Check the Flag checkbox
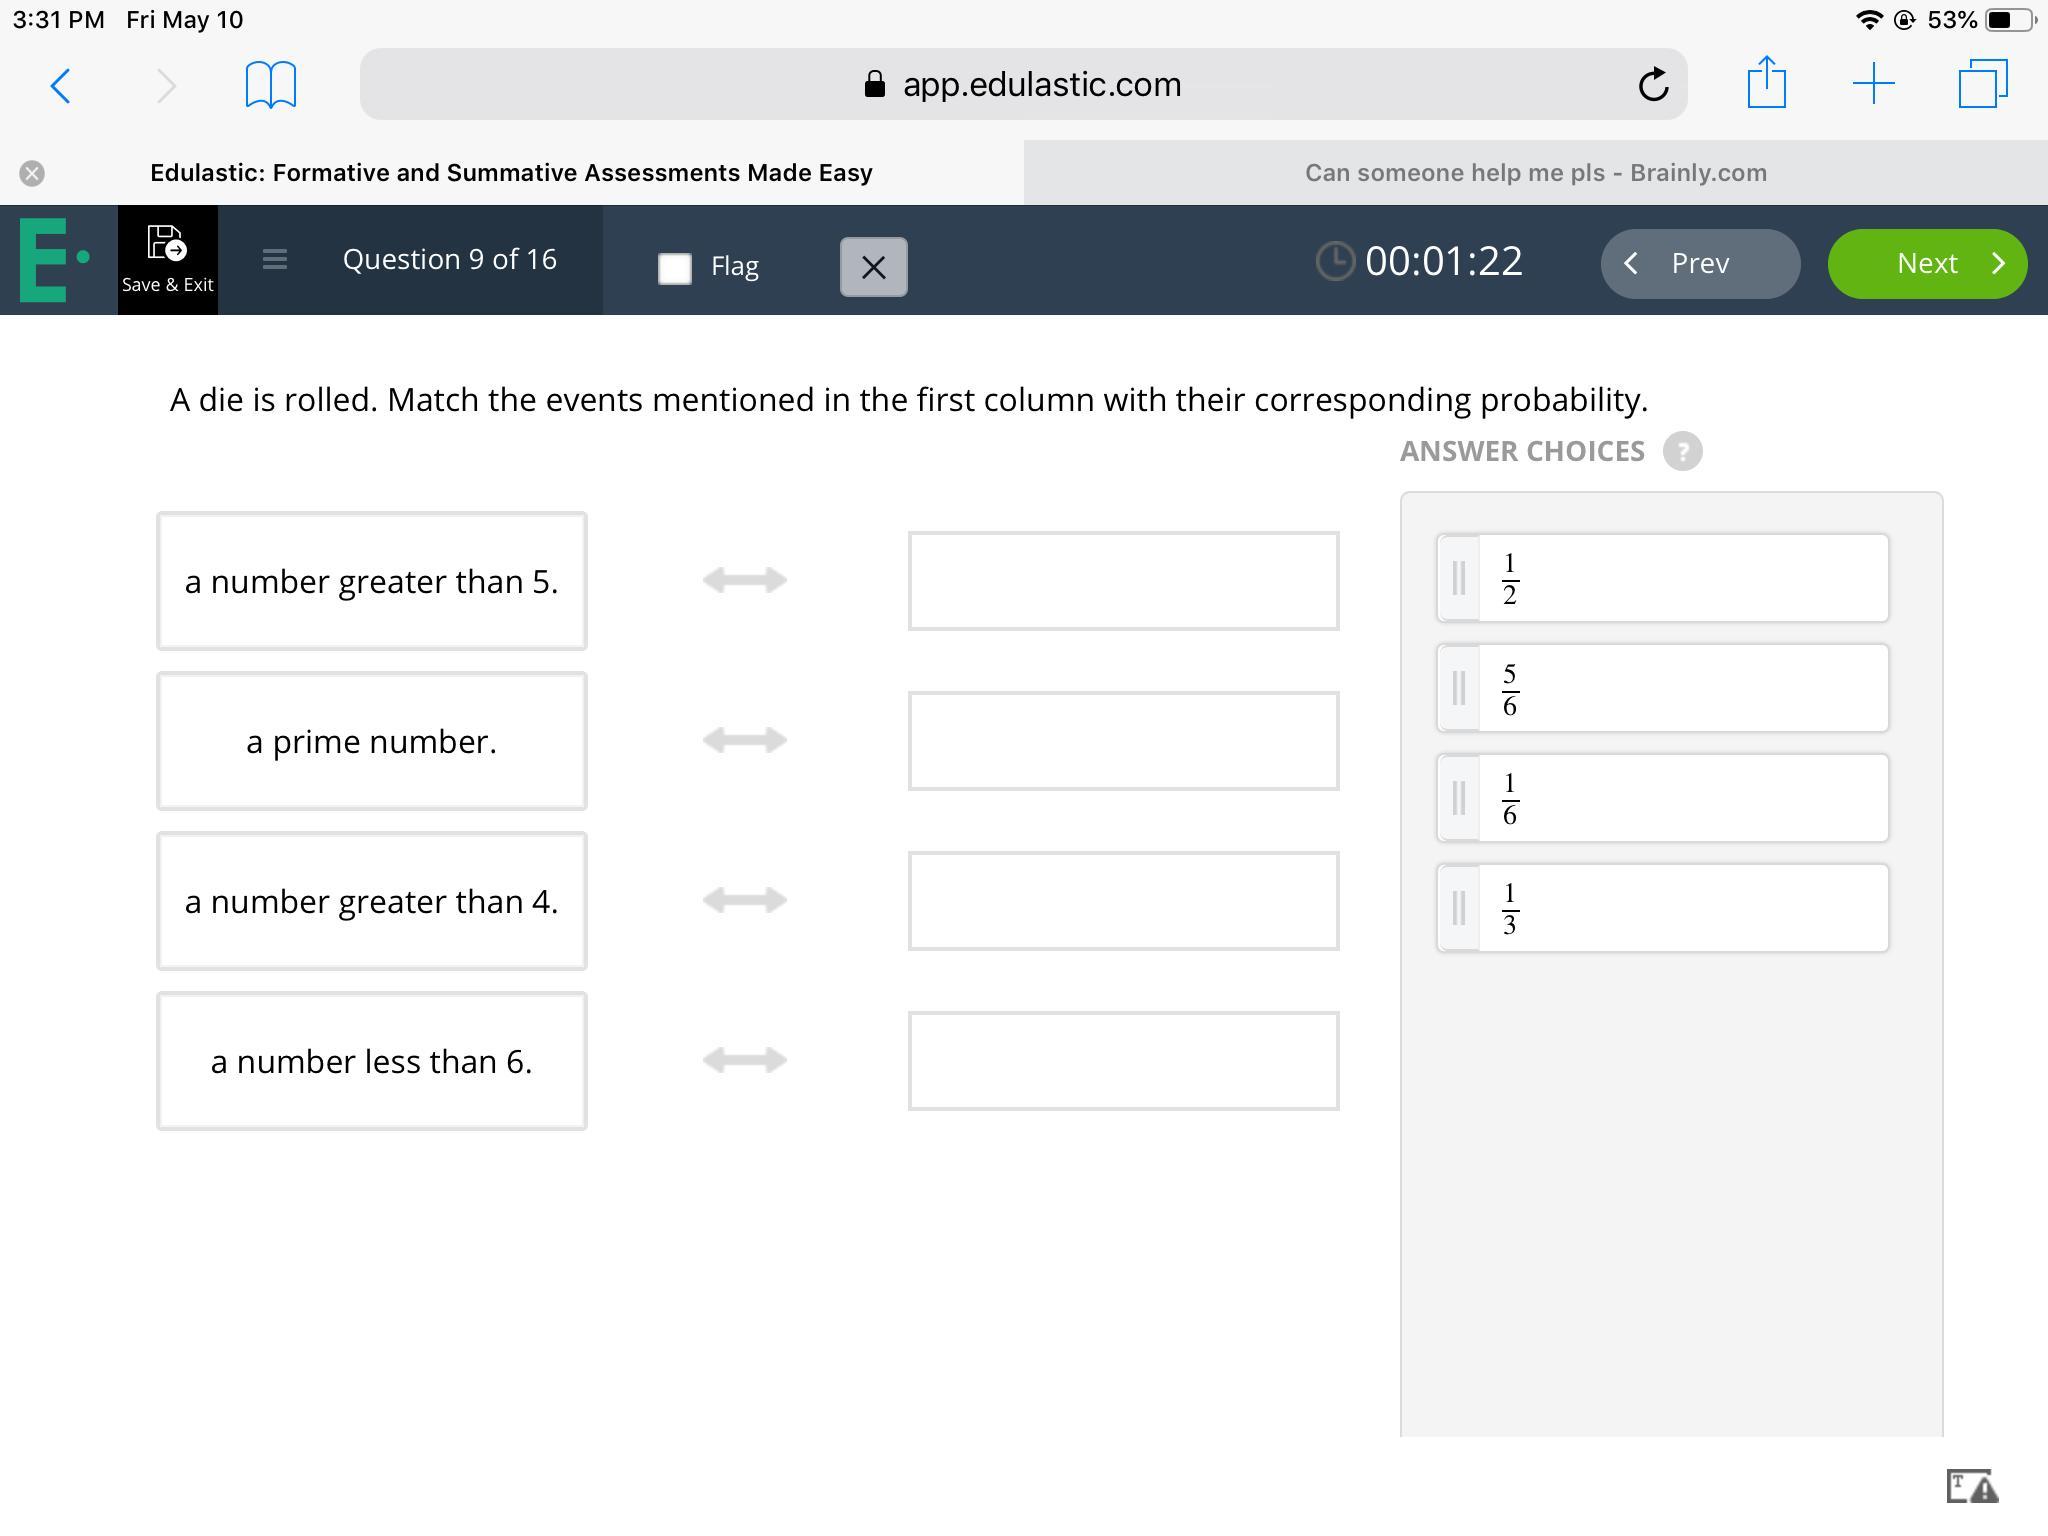This screenshot has height=1536, width=2048. [x=675, y=267]
